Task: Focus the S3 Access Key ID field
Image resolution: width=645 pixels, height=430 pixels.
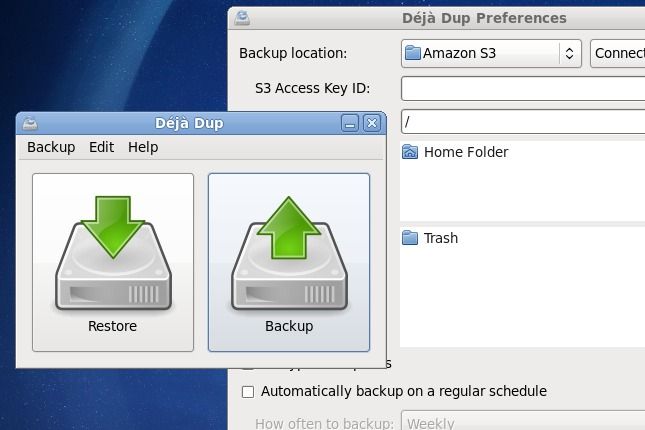Action: tap(523, 88)
